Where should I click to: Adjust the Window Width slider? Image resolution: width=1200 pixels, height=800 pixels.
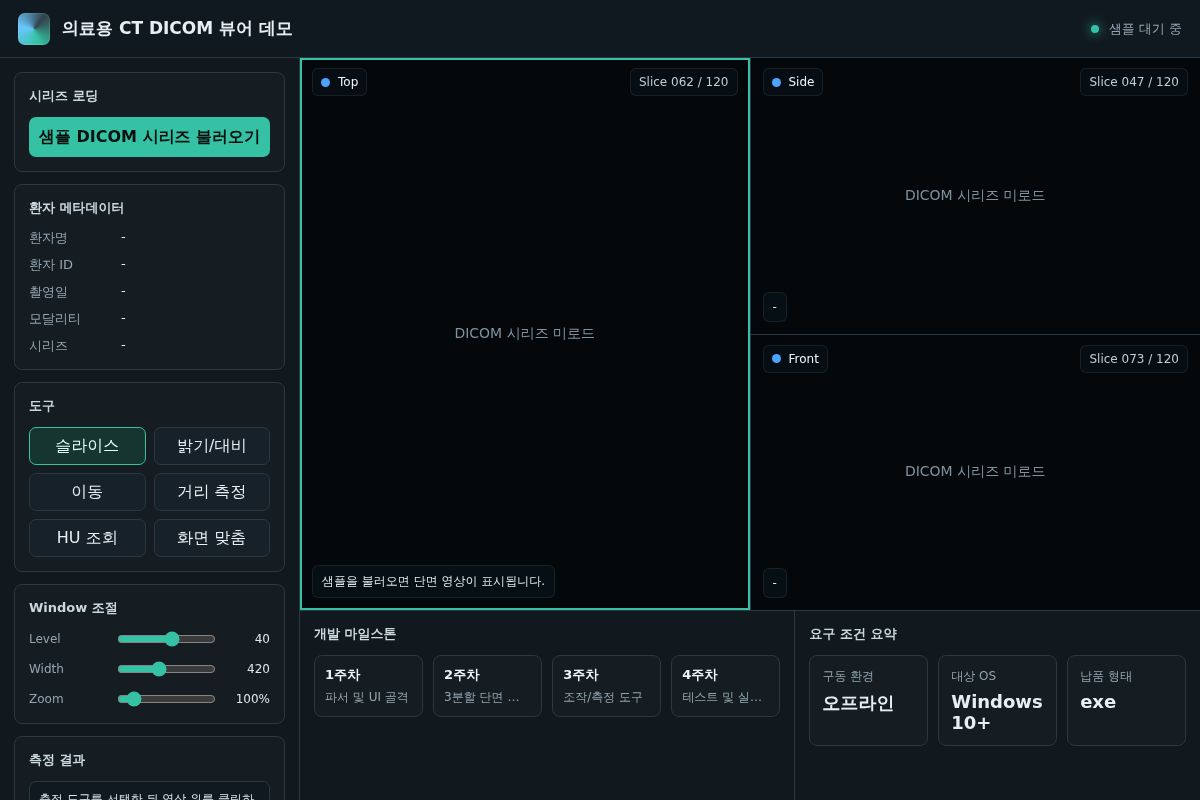(166, 669)
